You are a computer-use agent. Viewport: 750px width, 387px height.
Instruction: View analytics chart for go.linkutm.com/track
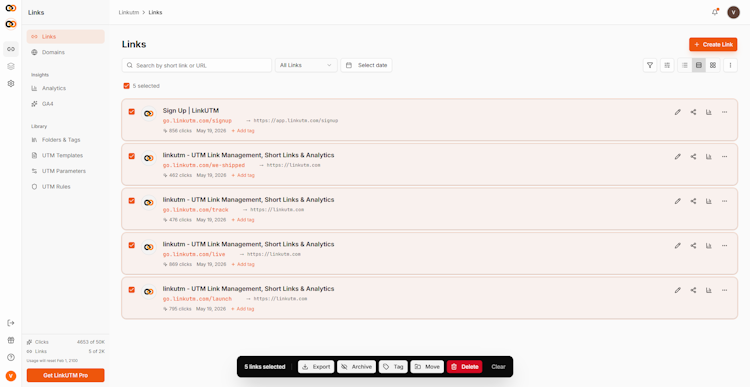tap(709, 201)
